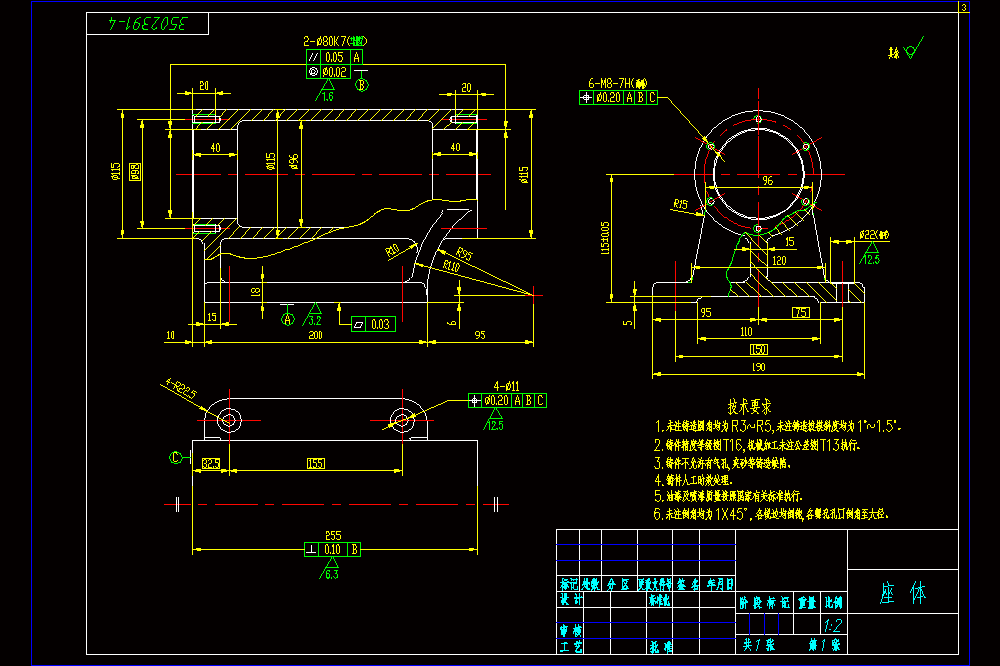Click the concentricity tolerance ø0.02 frame
This screenshot has height=666, width=1000.
pos(328,71)
